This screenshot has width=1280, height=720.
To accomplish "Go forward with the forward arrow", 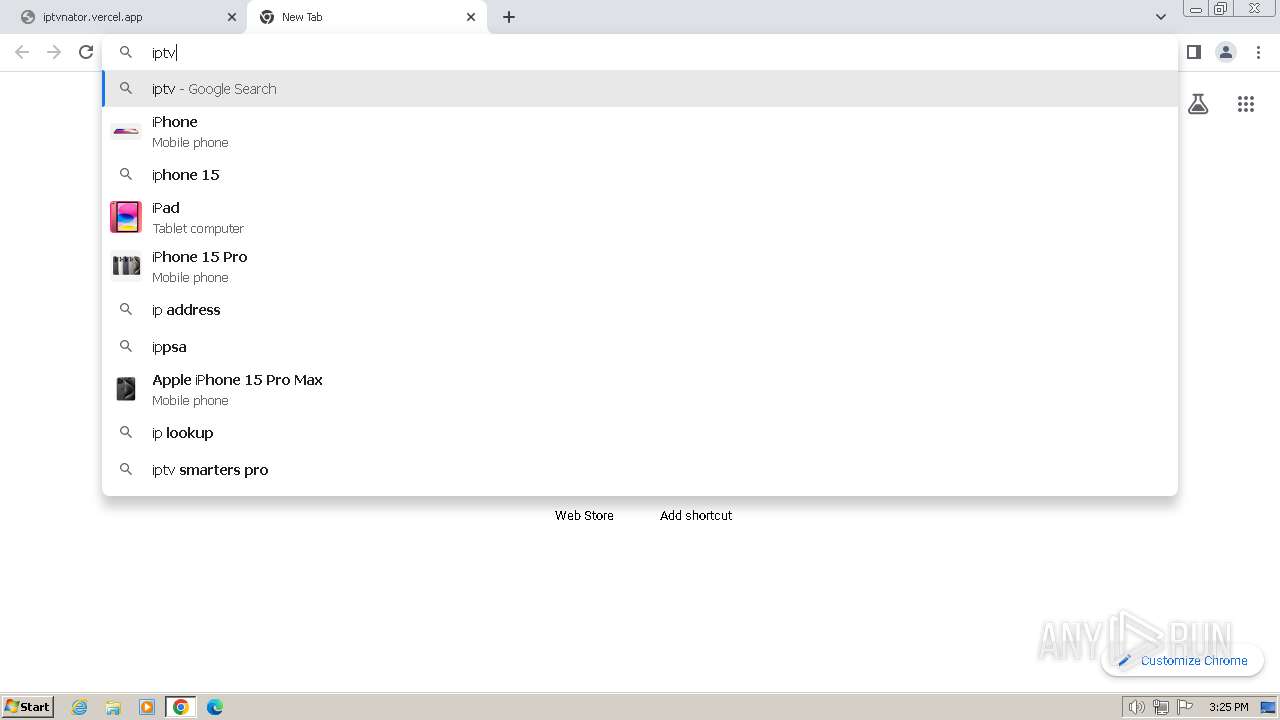I will click(x=54, y=52).
